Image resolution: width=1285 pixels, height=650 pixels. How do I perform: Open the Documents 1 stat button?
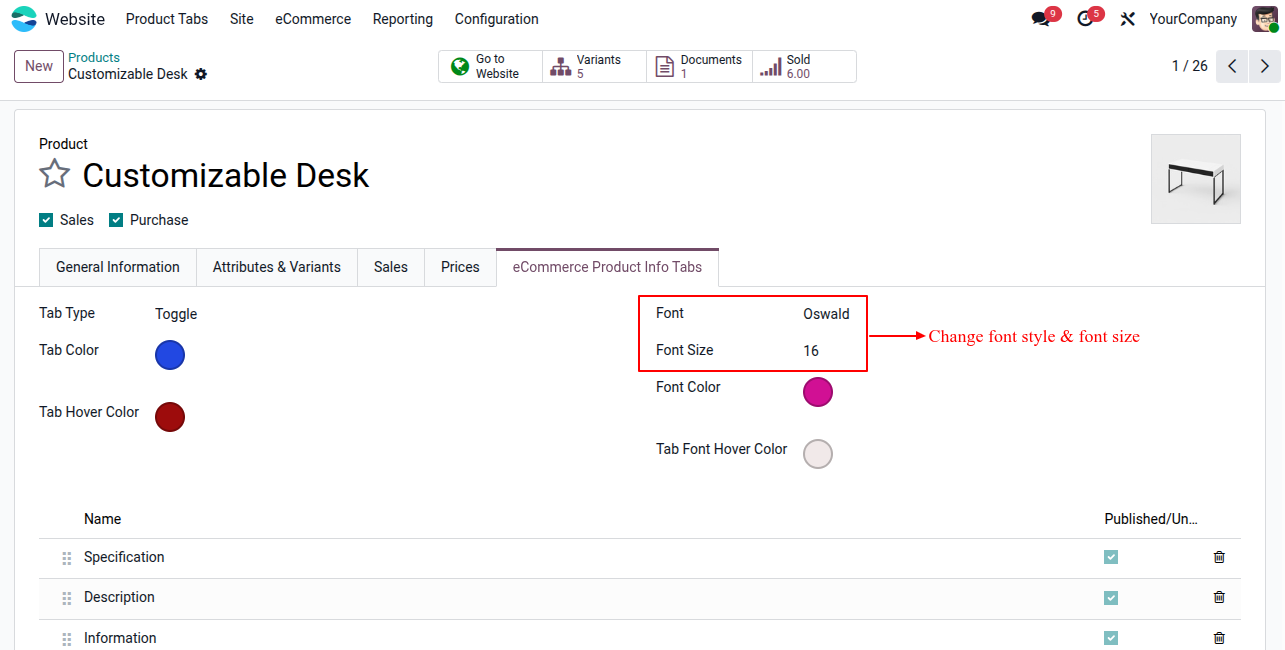point(699,66)
